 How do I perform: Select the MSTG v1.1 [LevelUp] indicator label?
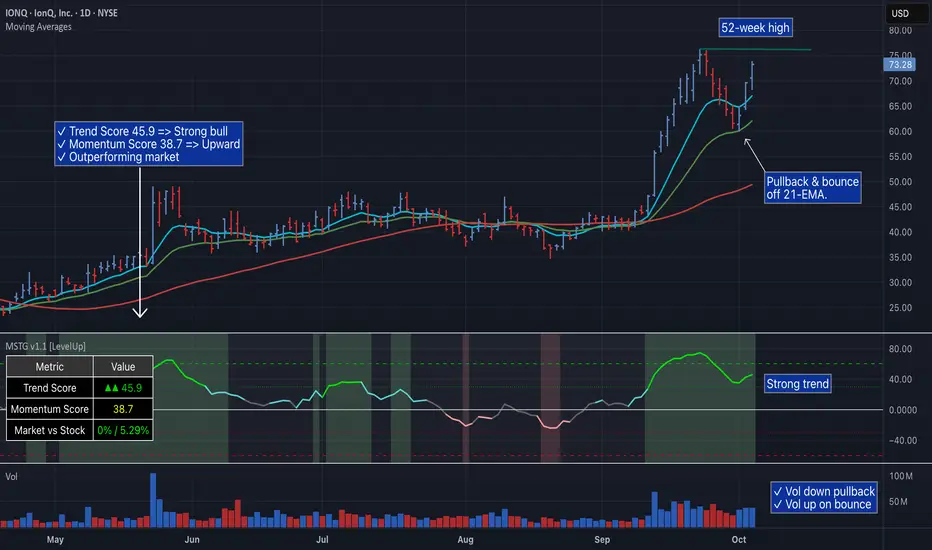[46, 346]
